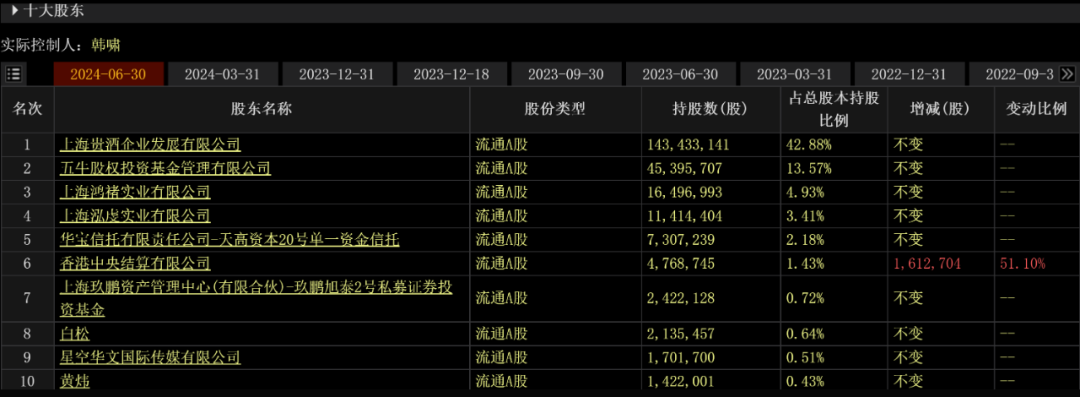Click the 名次 column header
Screen dimensions: 1080x397
28,110
